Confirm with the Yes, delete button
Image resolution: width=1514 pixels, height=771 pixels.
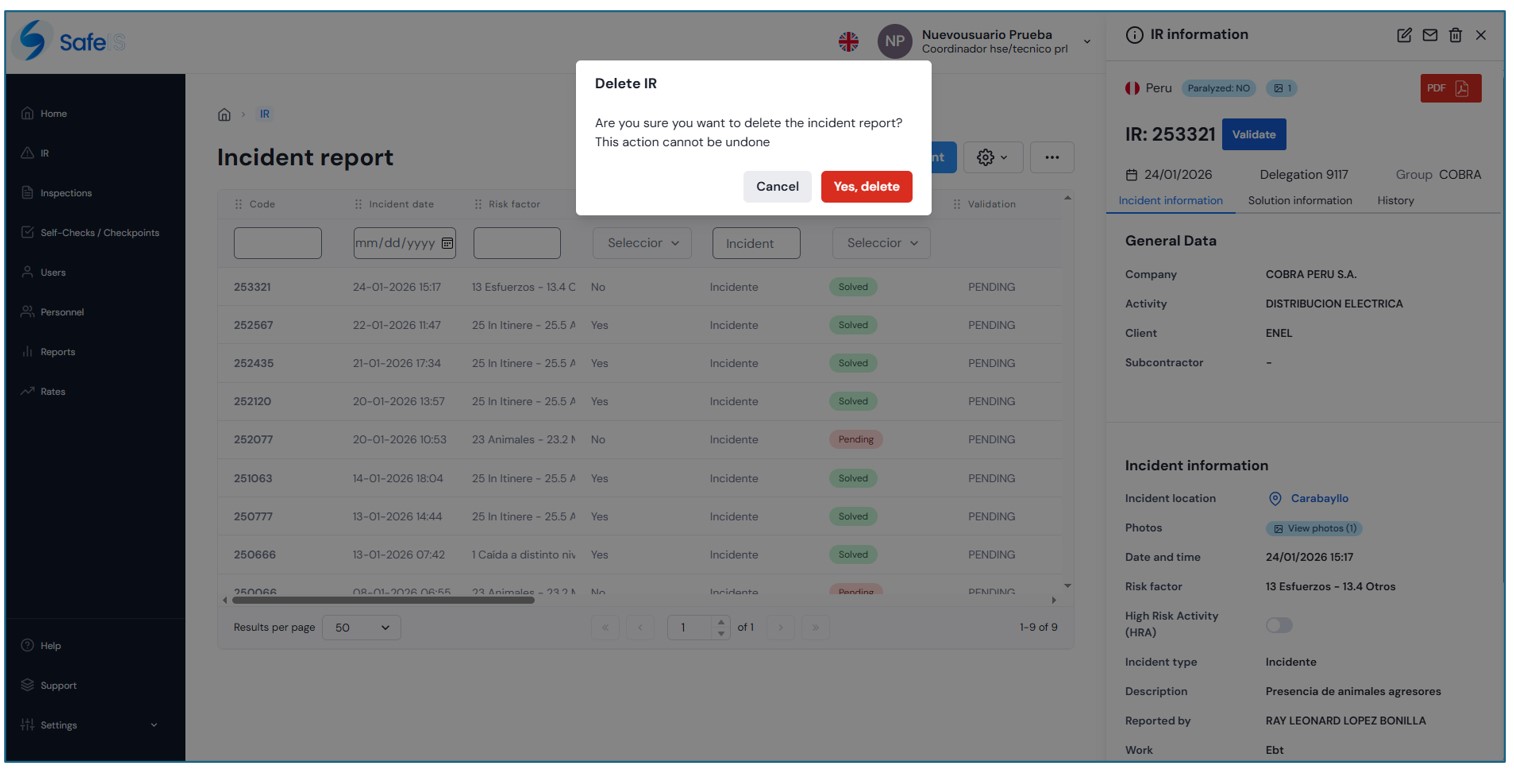click(x=866, y=187)
